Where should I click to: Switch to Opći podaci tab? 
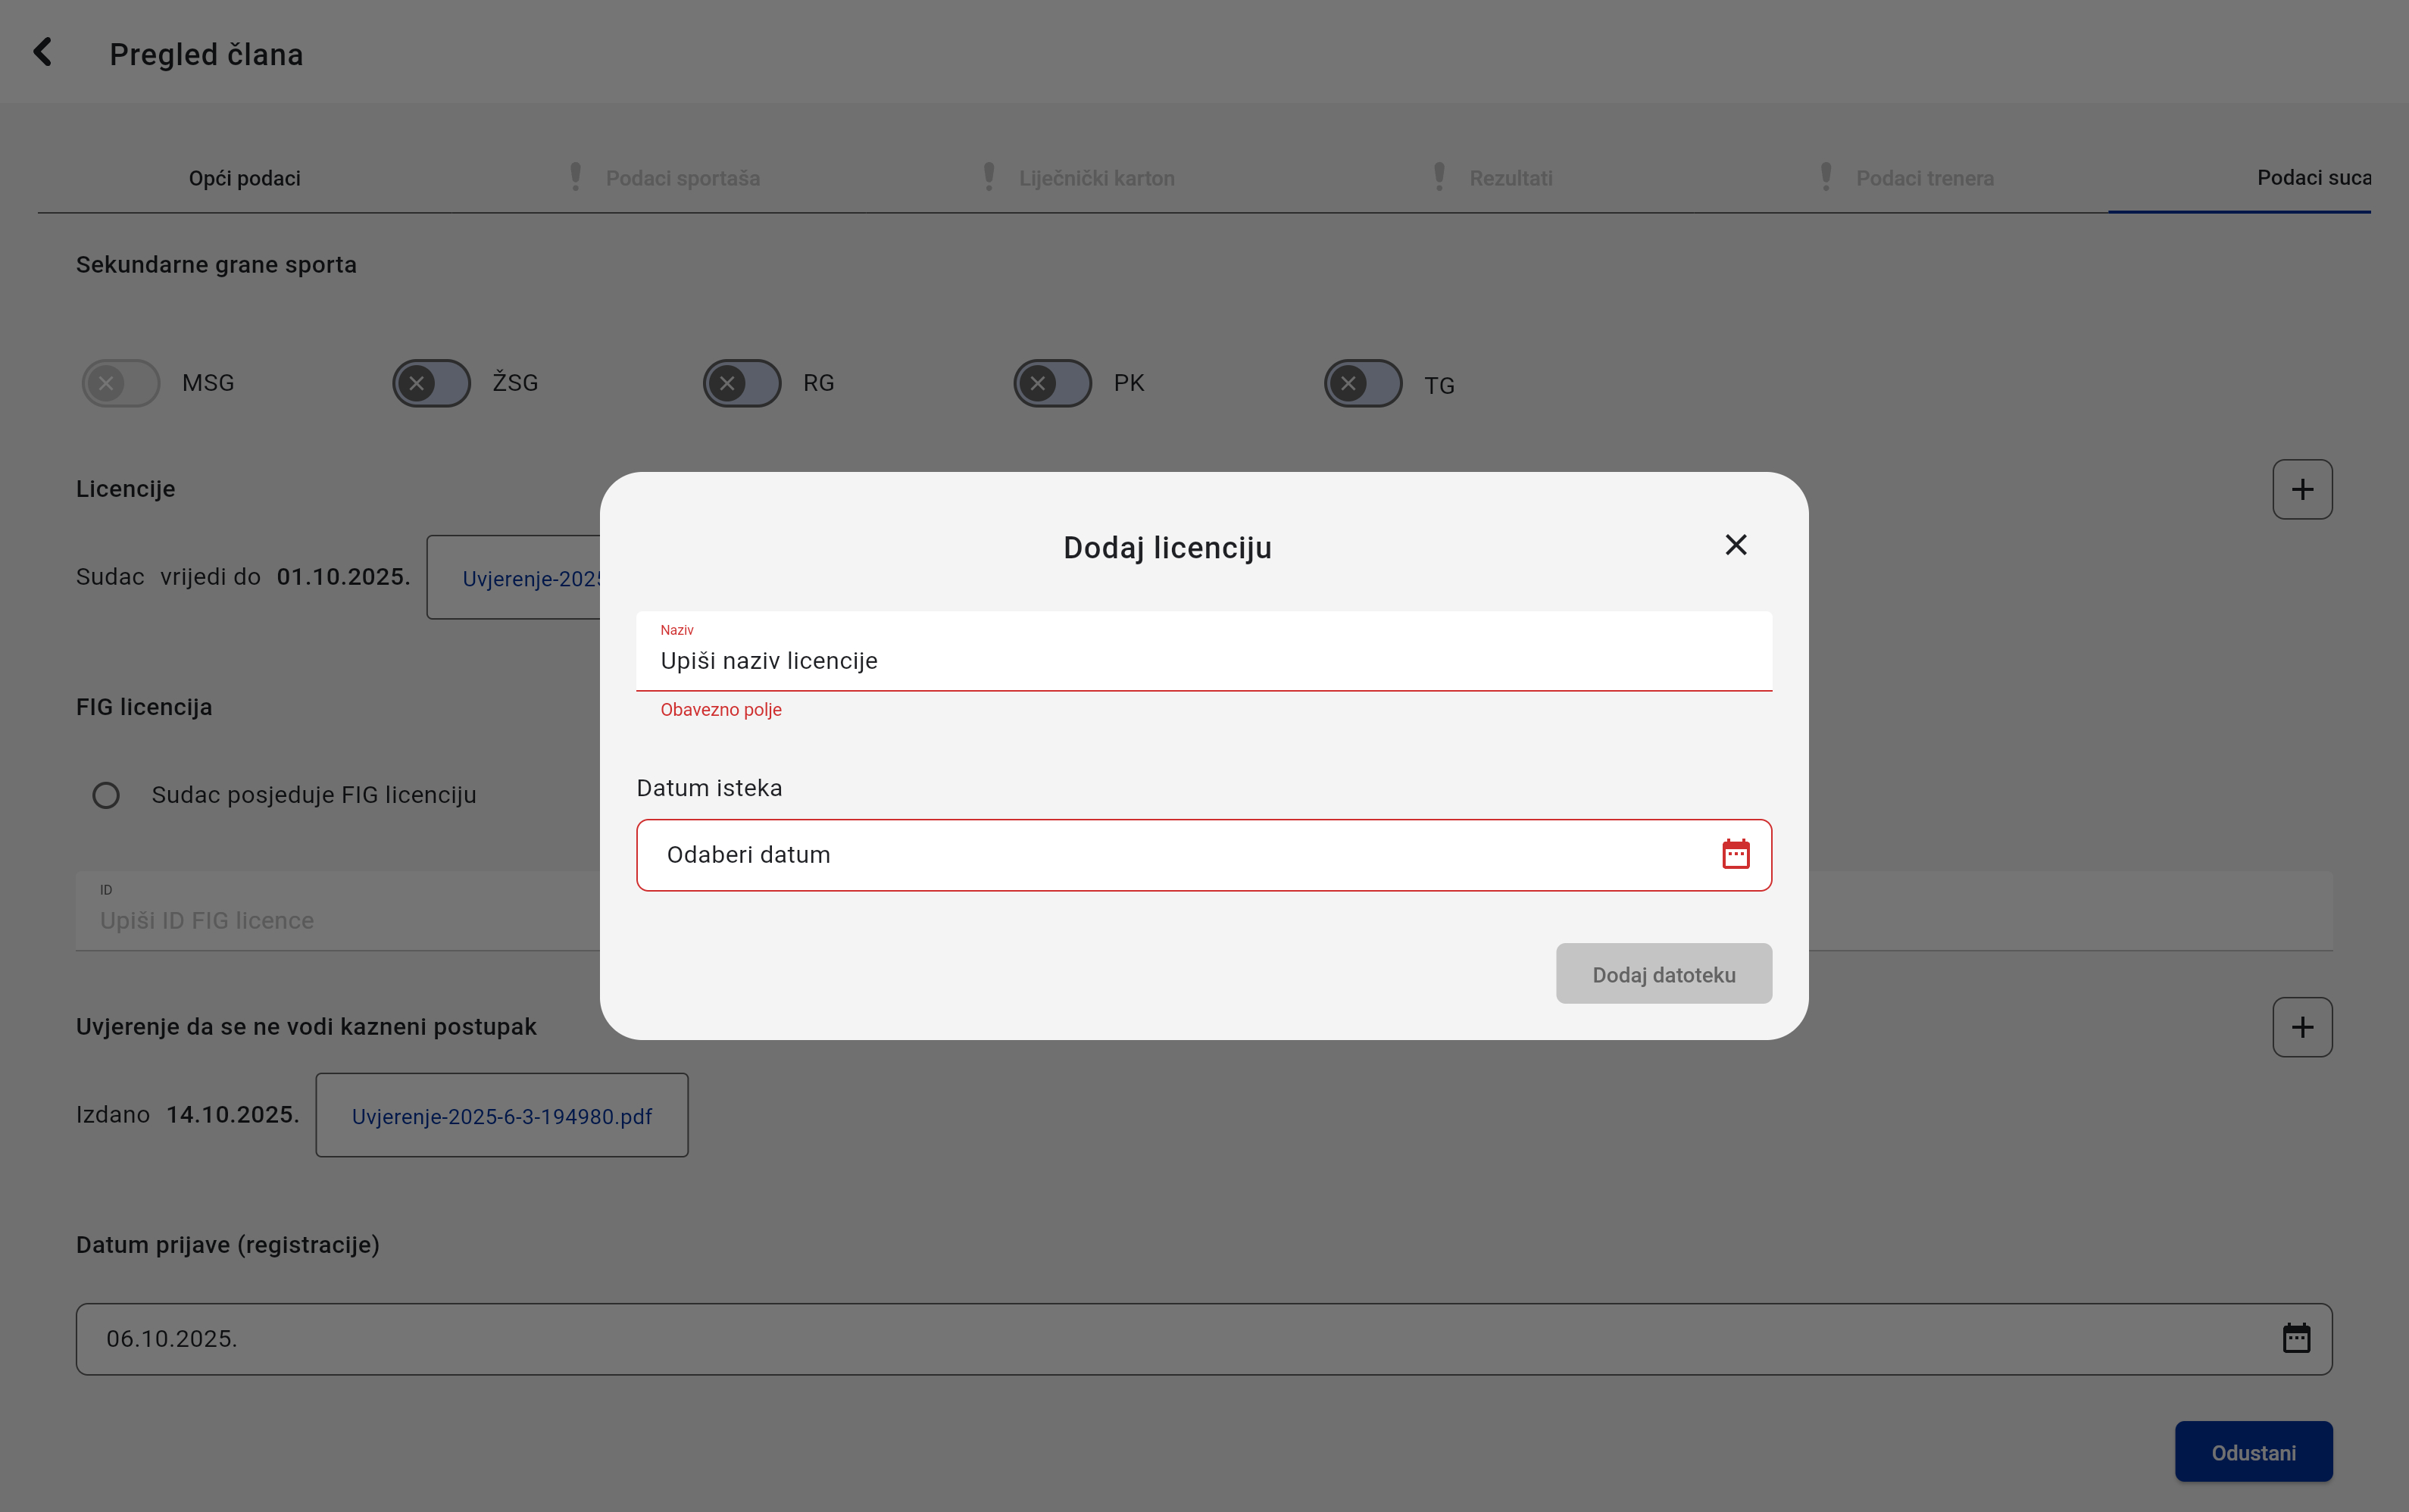coord(244,178)
